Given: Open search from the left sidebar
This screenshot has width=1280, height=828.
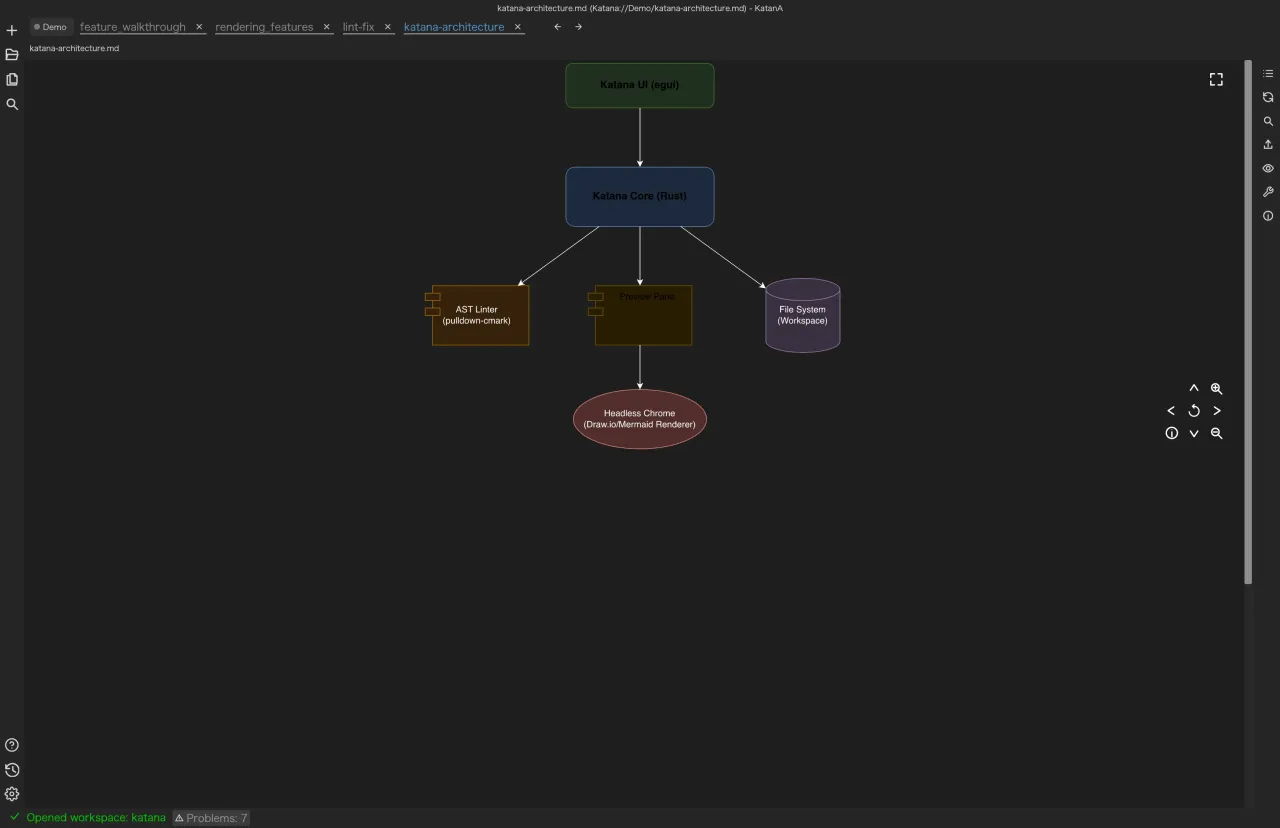Looking at the screenshot, I should [x=12, y=104].
